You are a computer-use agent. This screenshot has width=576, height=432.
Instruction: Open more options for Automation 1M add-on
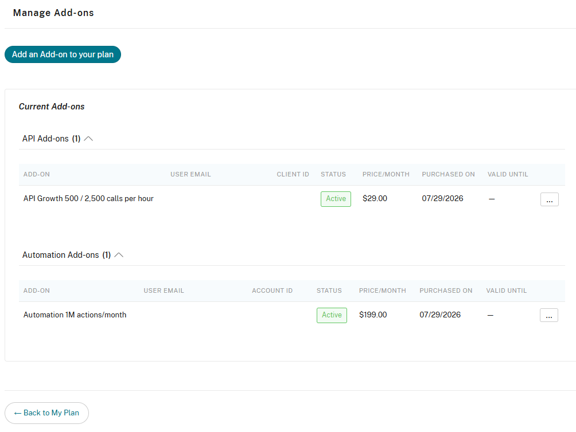pyautogui.click(x=549, y=315)
